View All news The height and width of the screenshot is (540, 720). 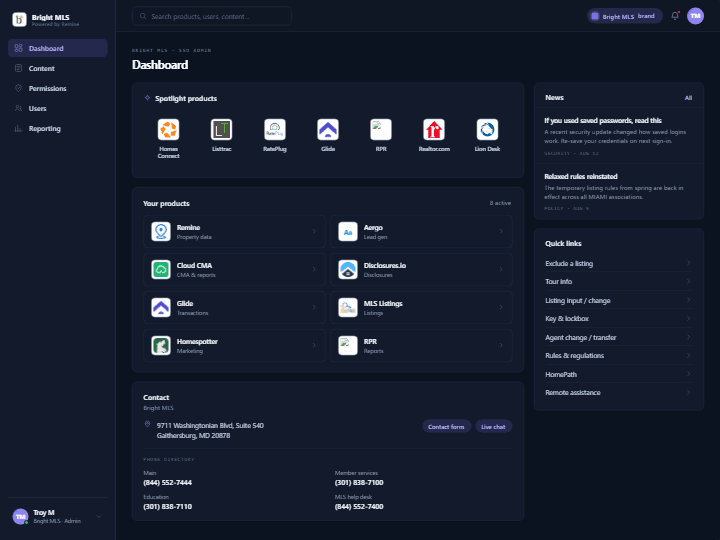pyautogui.click(x=688, y=98)
